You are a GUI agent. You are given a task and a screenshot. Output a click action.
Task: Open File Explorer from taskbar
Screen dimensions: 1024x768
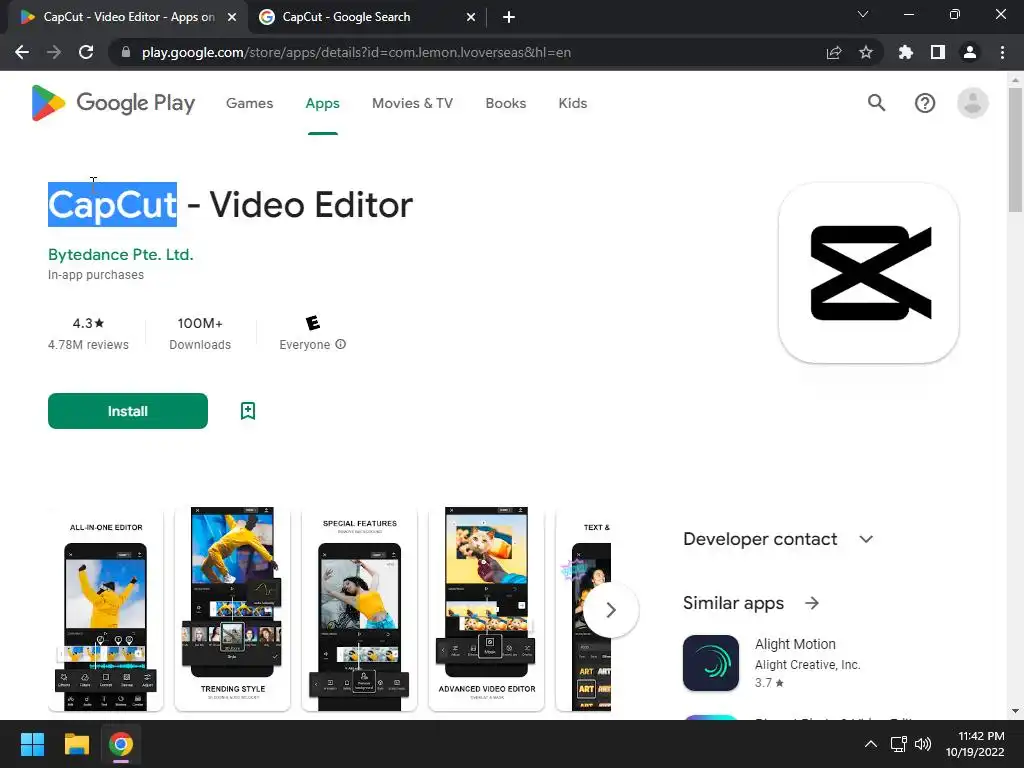[76, 744]
